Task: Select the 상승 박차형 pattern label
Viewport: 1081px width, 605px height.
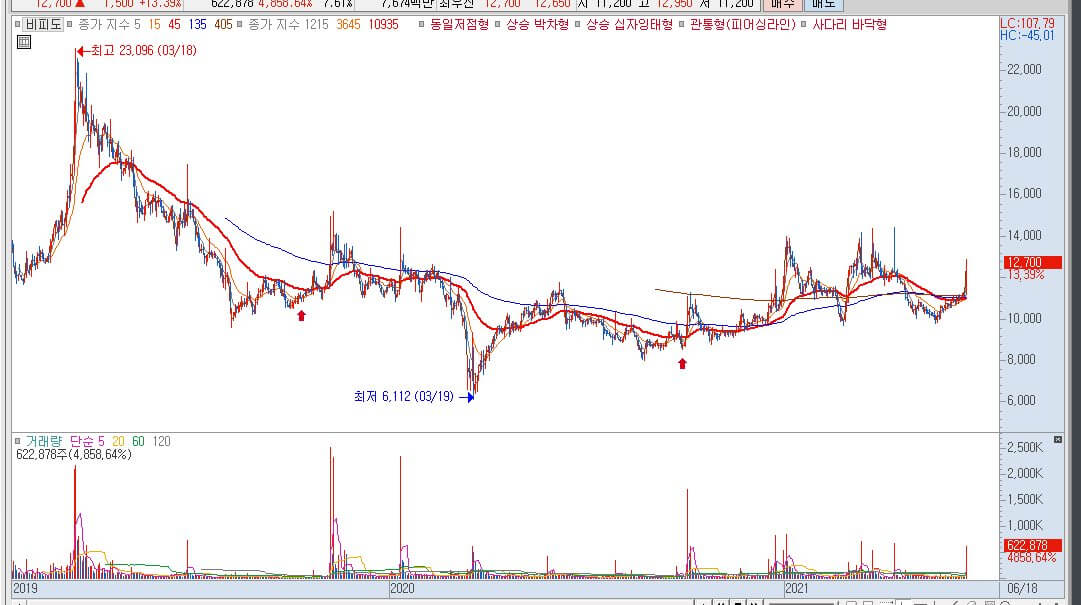Action: pos(537,25)
